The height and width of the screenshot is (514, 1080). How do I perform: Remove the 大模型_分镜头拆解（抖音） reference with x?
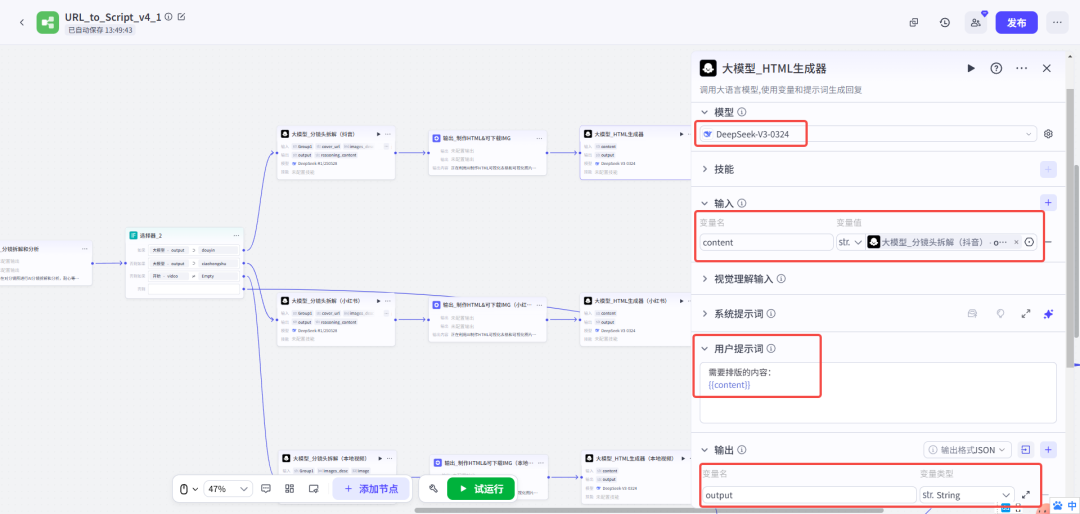point(1016,243)
